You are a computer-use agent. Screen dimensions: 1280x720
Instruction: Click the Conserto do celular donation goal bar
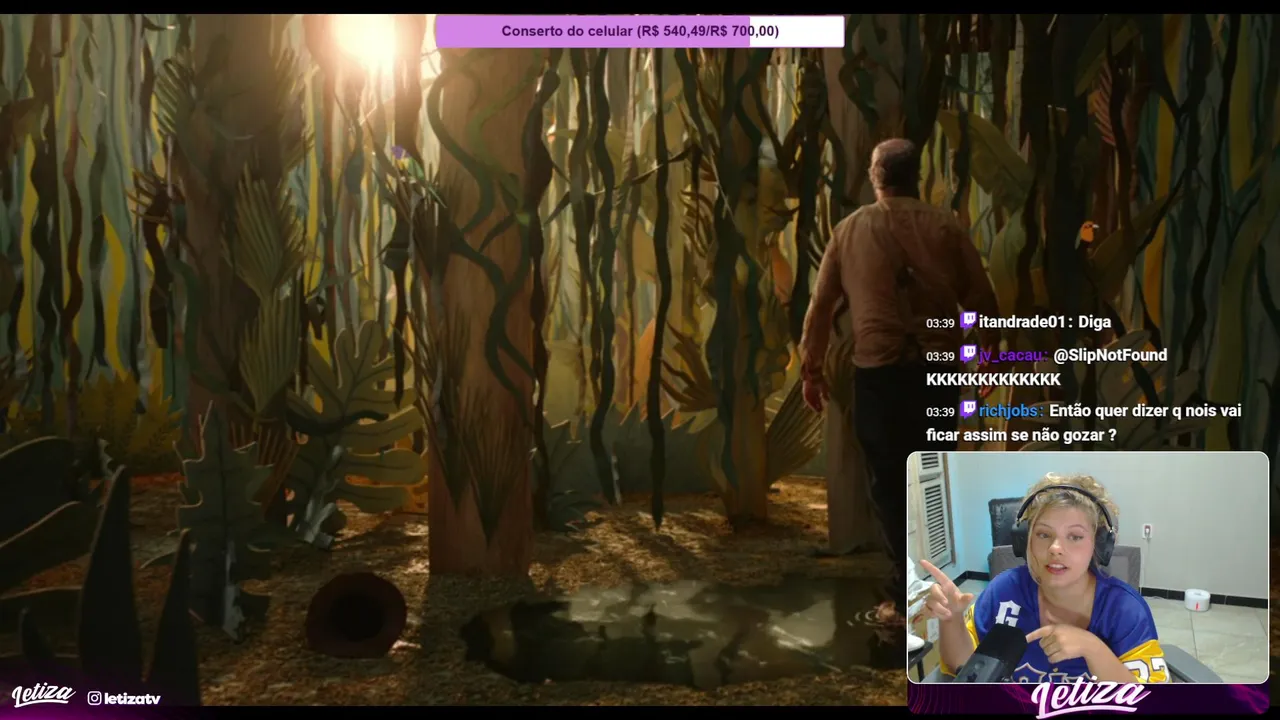point(640,31)
